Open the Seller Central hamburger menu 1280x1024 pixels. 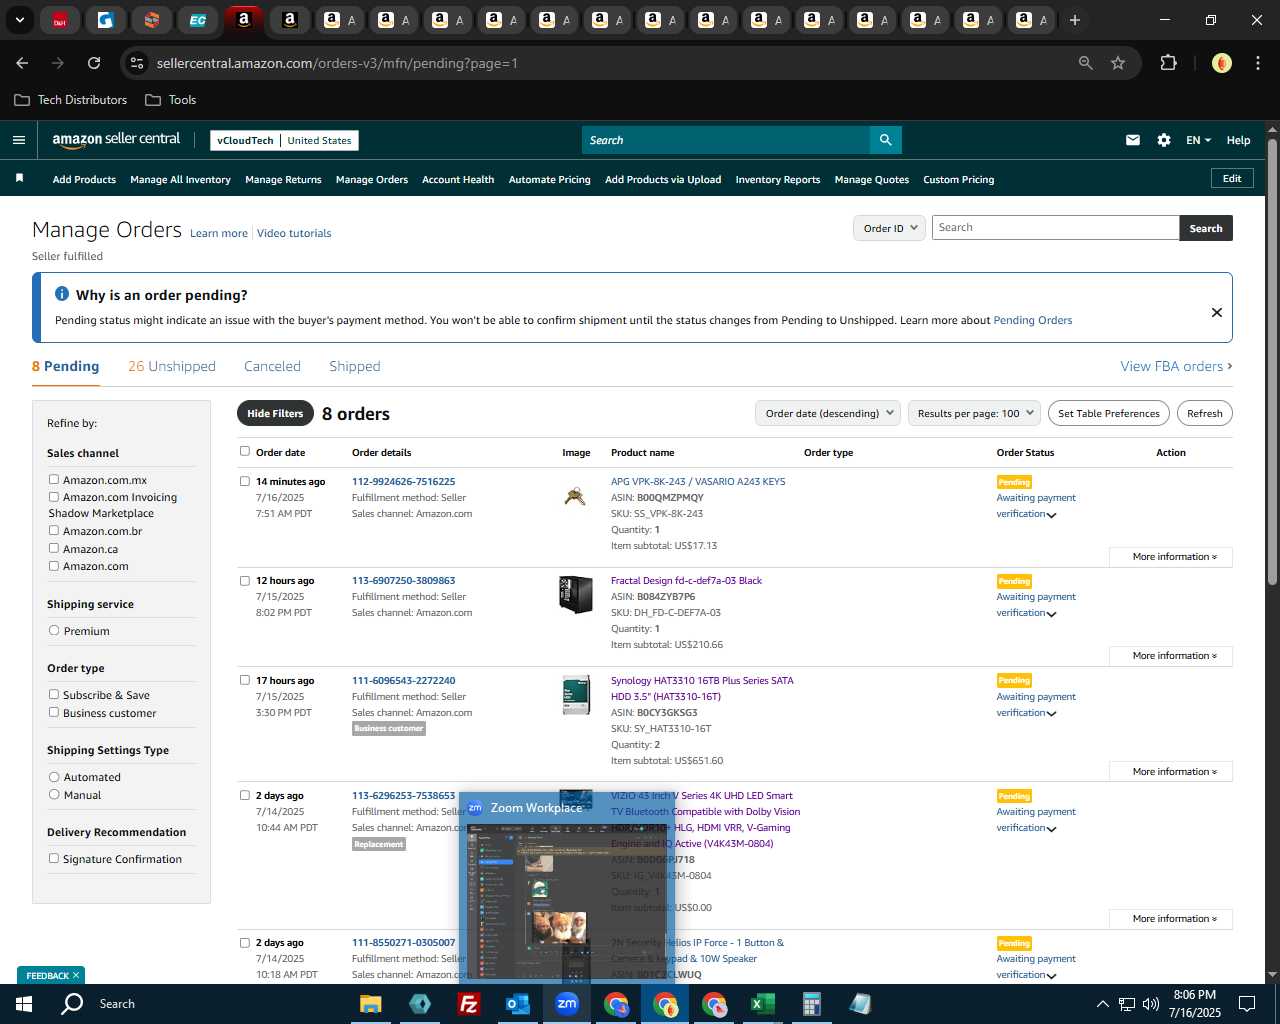(x=18, y=140)
